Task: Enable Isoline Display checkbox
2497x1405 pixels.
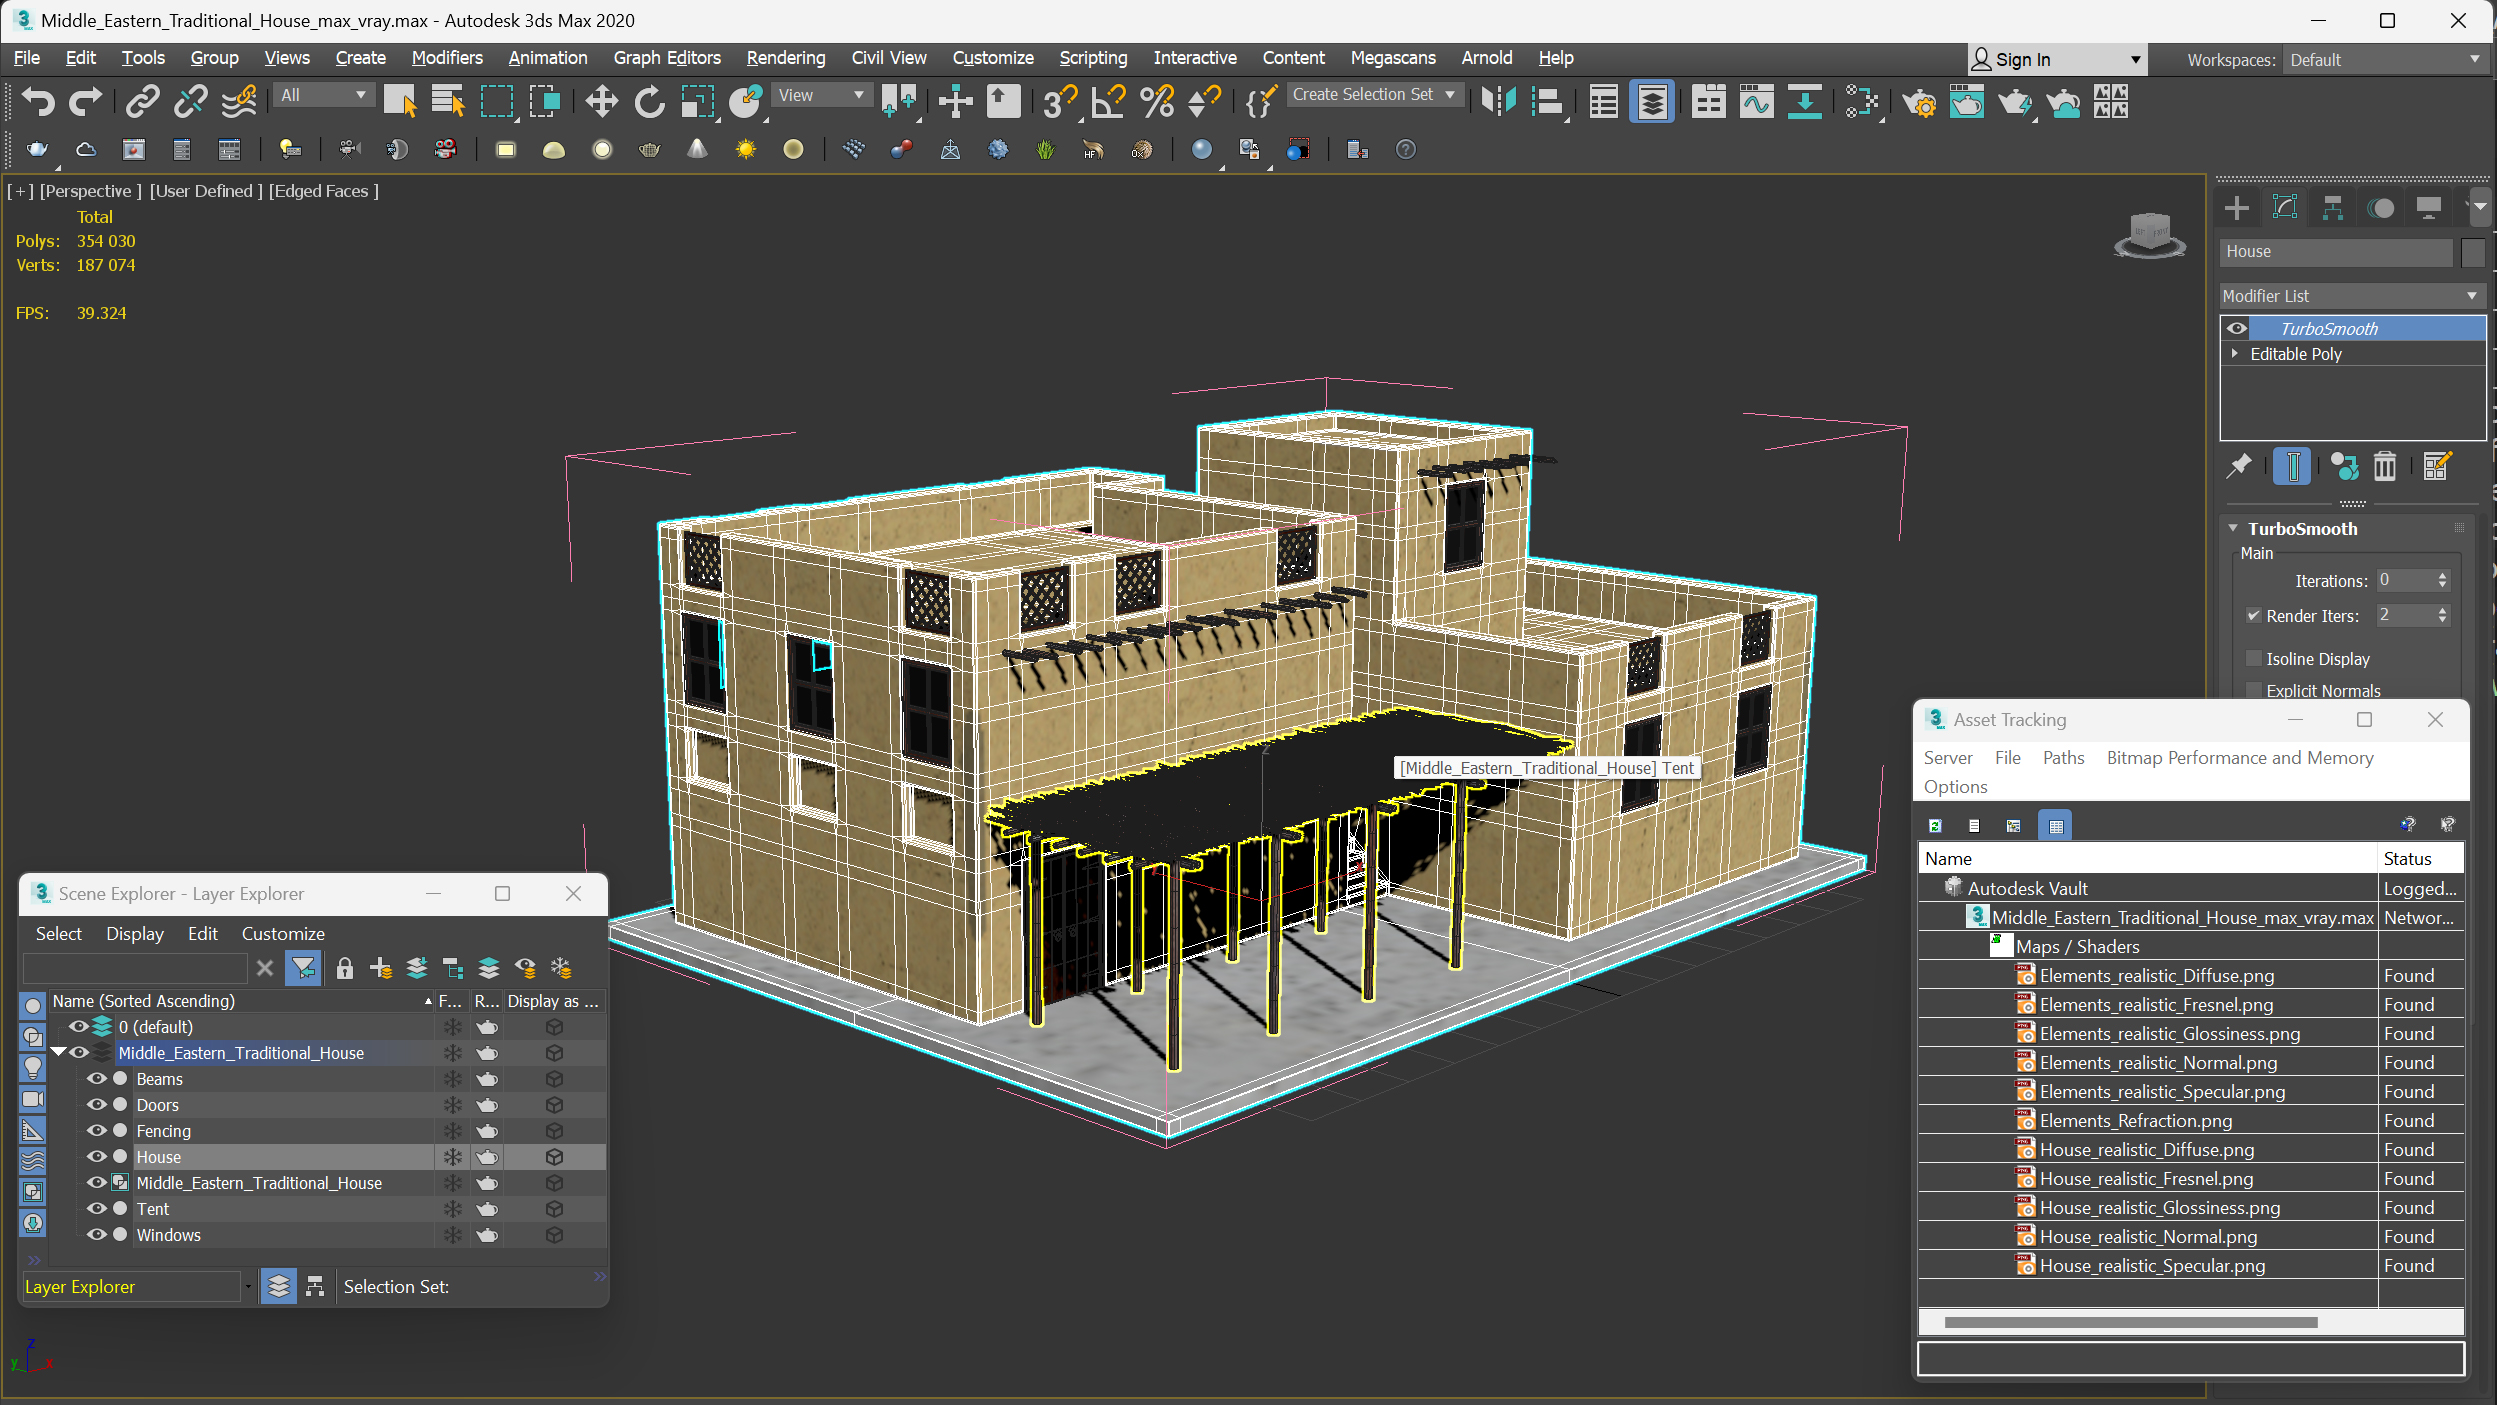Action: (x=2254, y=658)
